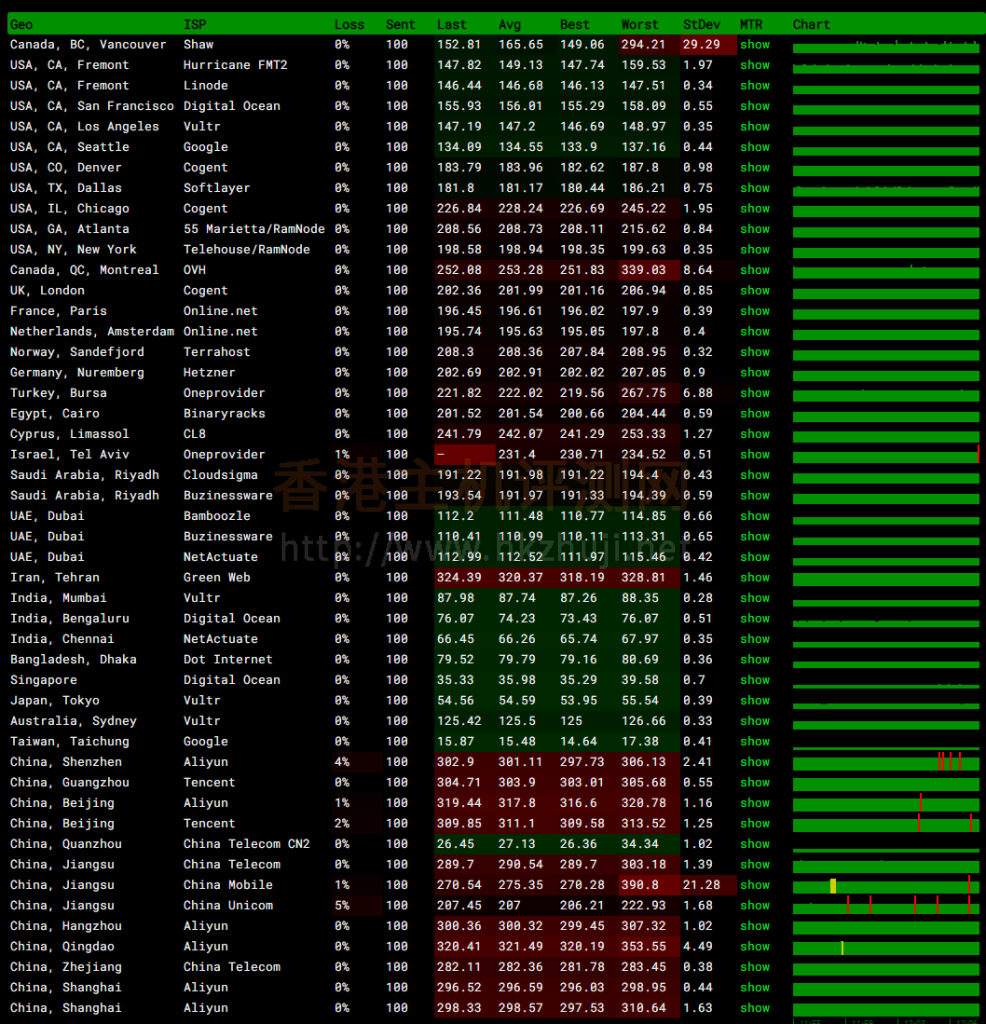
Task: Select the worst latency value 294.21
Action: [643, 44]
